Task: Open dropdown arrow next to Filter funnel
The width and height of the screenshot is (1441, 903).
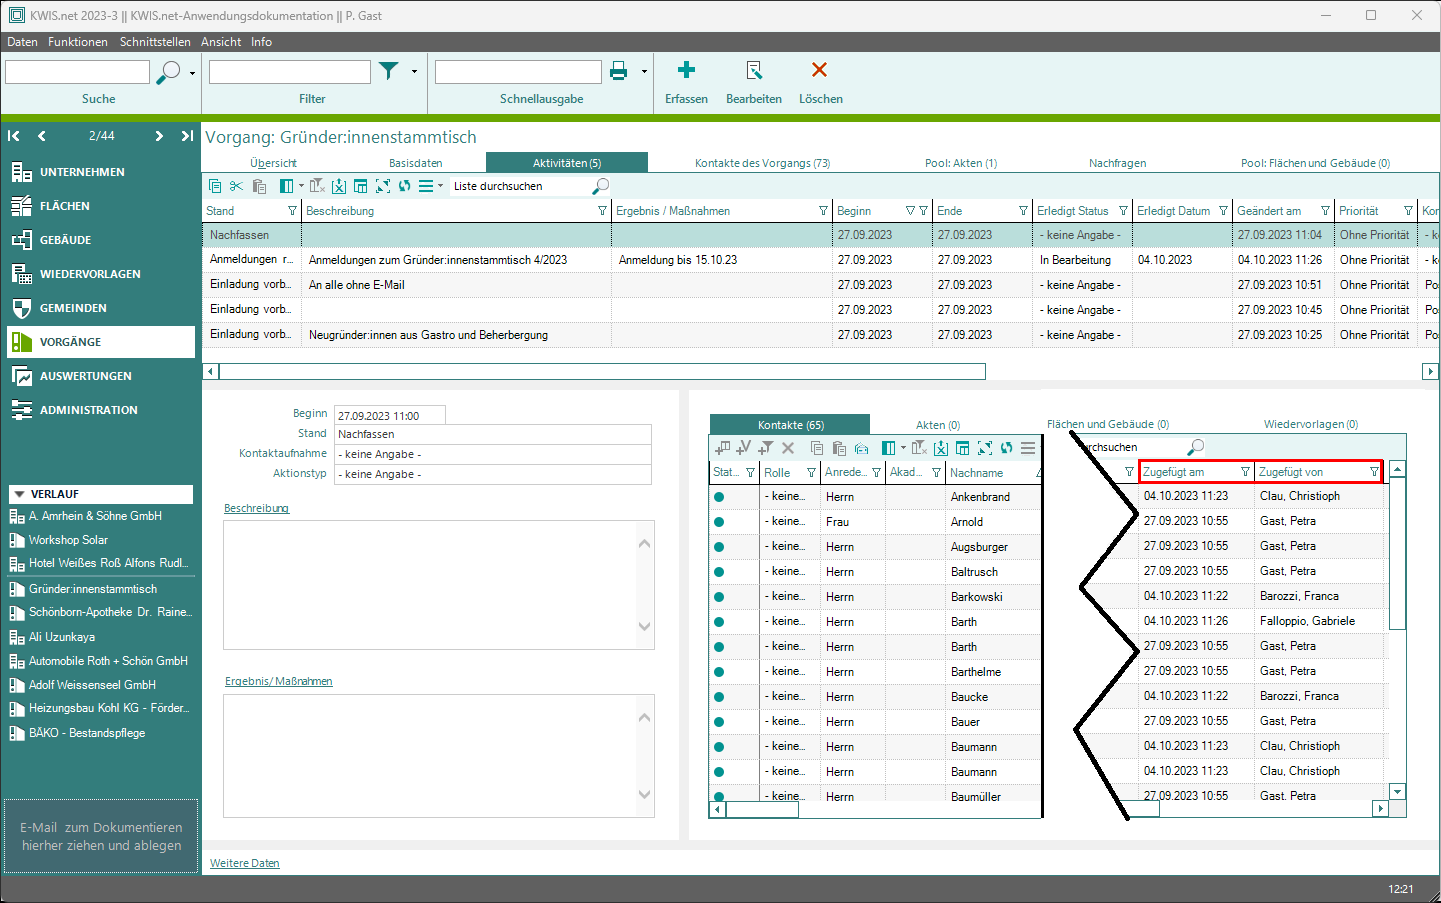Action: 414,72
